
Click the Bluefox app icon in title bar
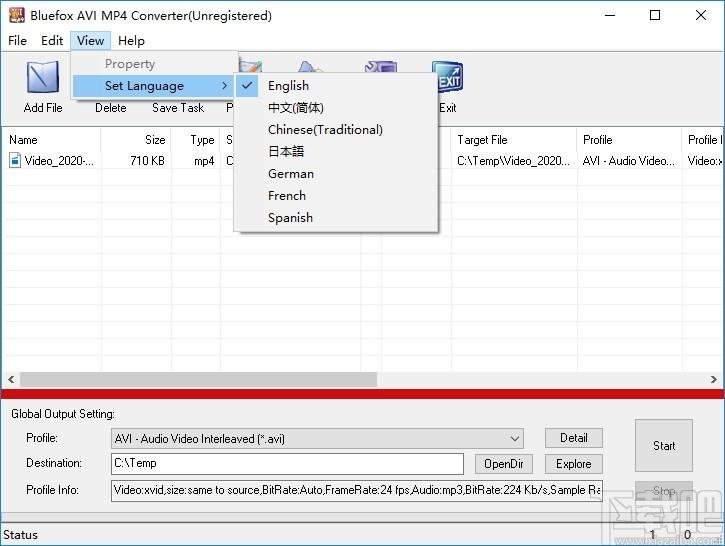(17, 15)
